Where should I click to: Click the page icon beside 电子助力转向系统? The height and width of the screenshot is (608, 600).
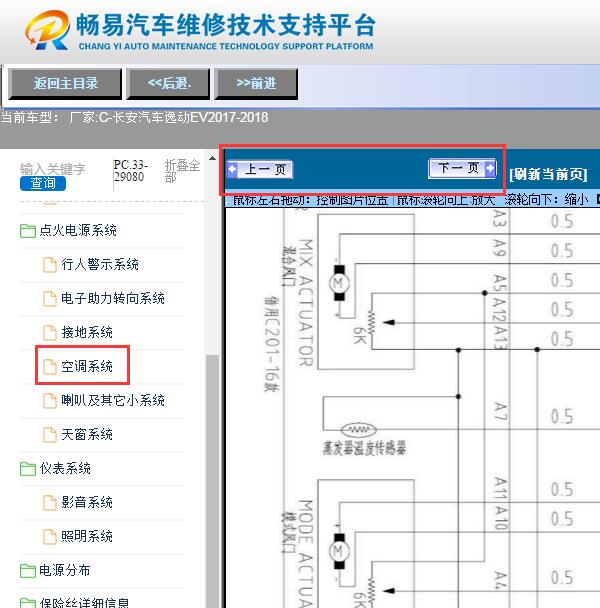(x=50, y=299)
